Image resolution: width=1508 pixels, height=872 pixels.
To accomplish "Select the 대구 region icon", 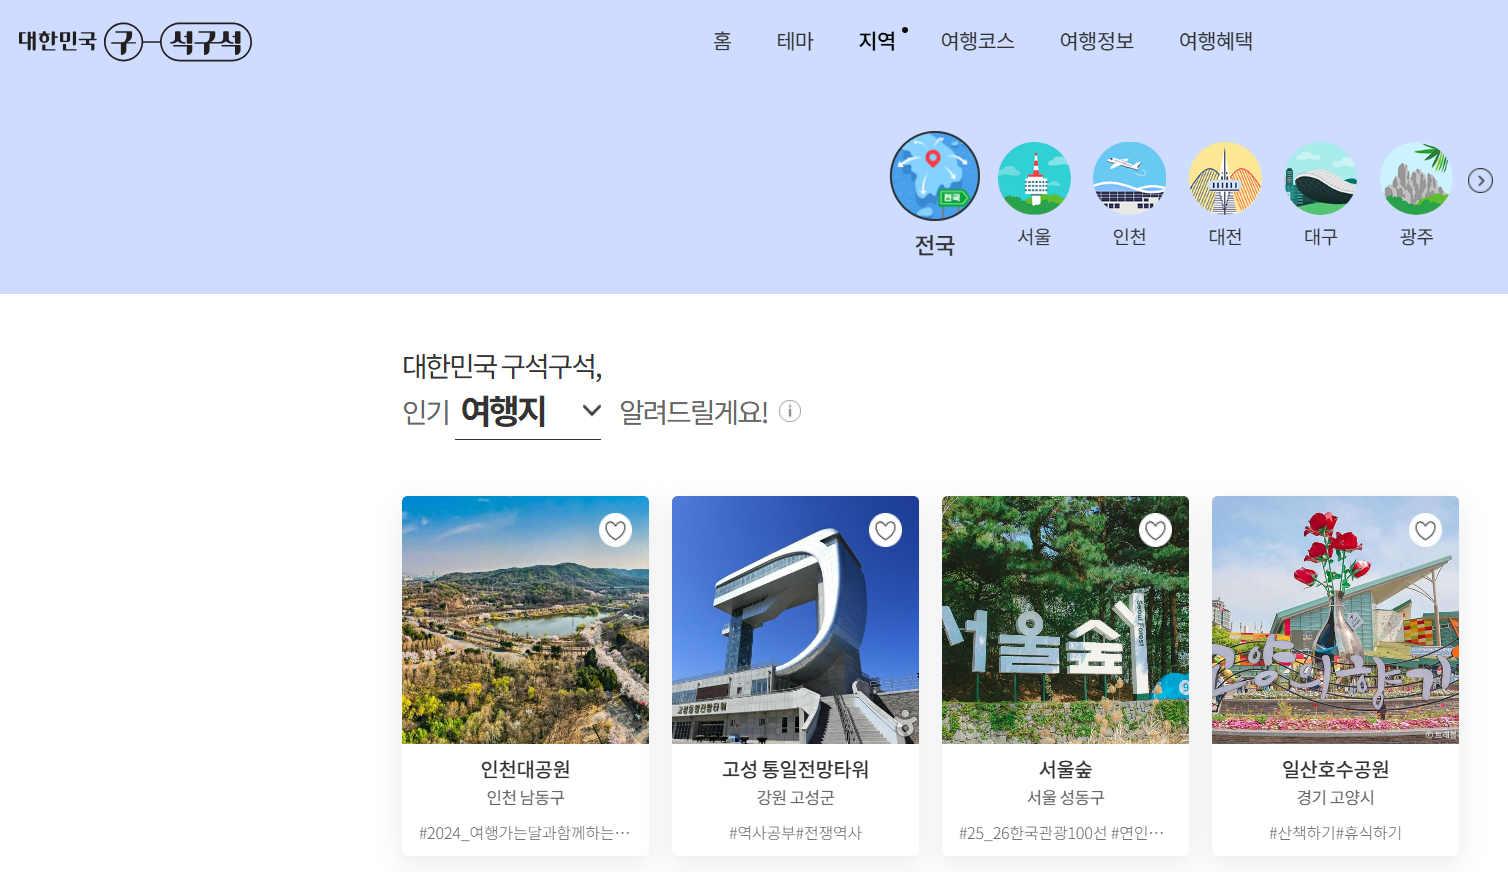I will [x=1320, y=177].
